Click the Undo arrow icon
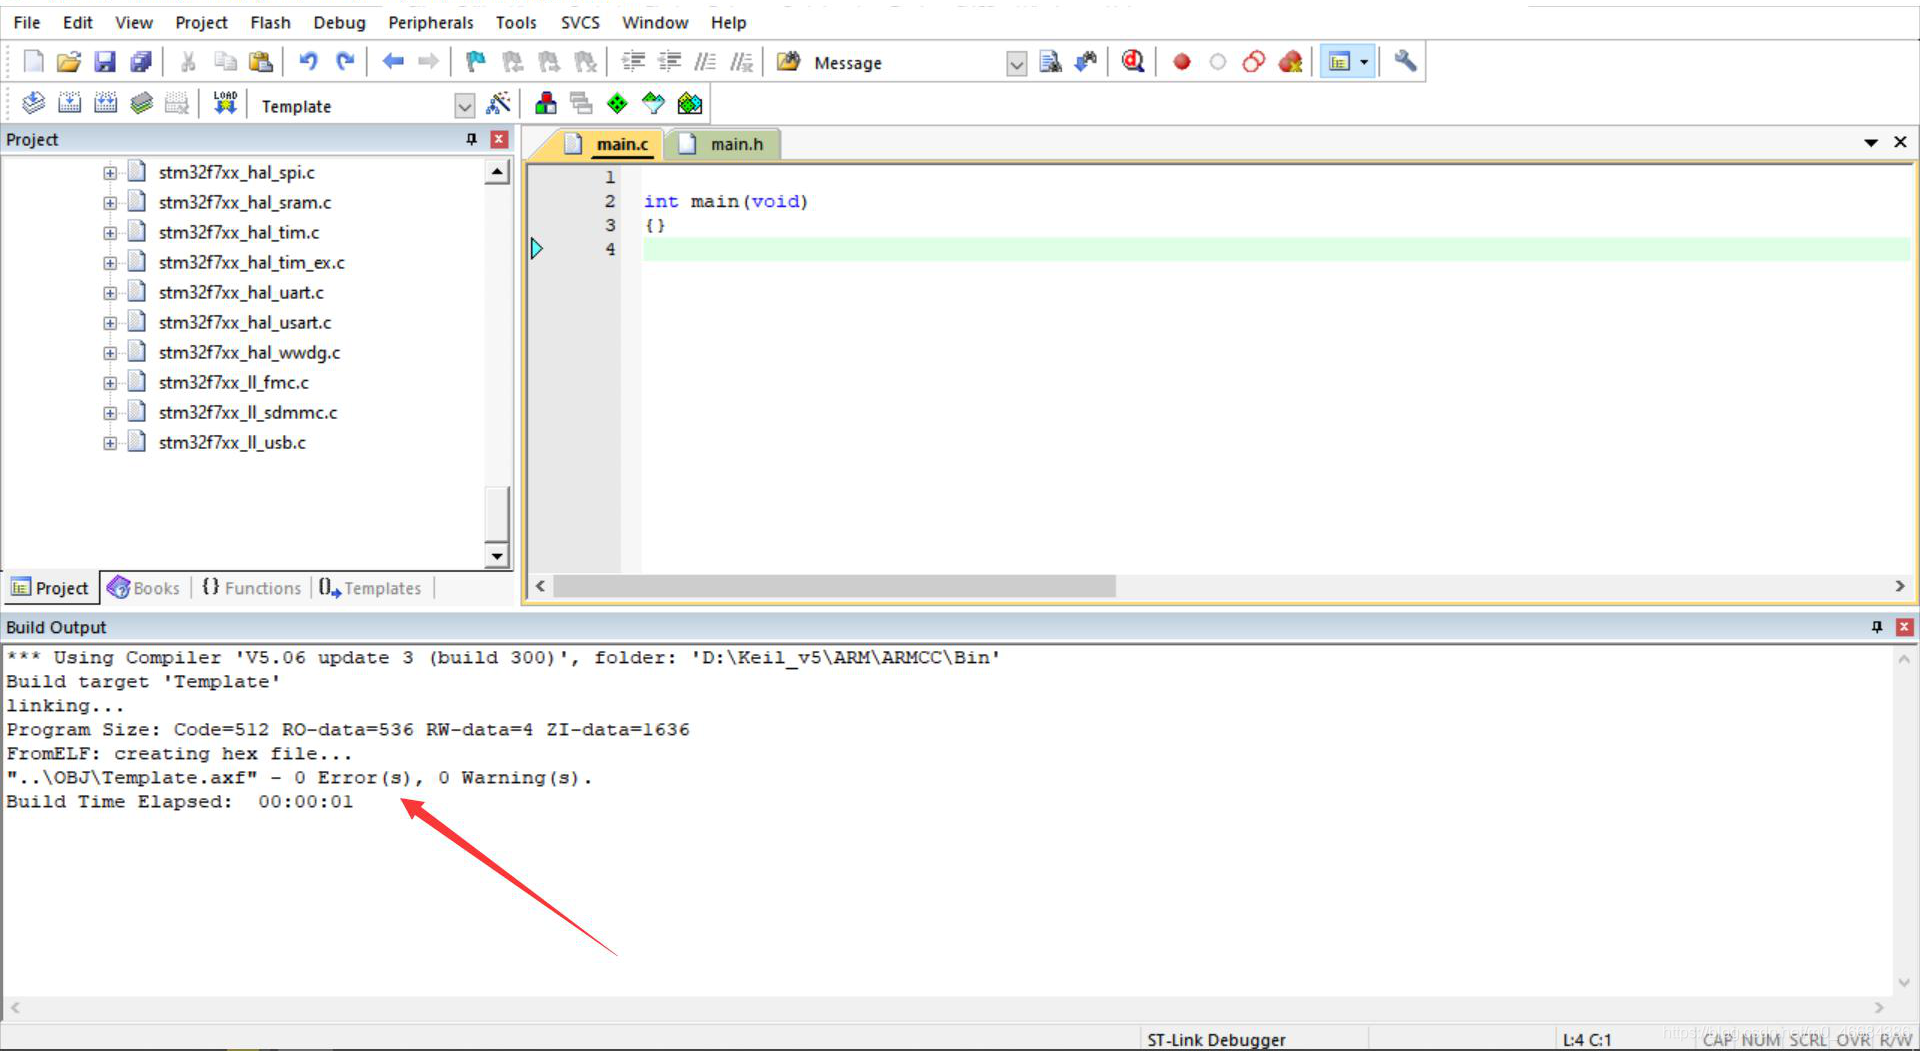The image size is (1920, 1051). pos(307,61)
